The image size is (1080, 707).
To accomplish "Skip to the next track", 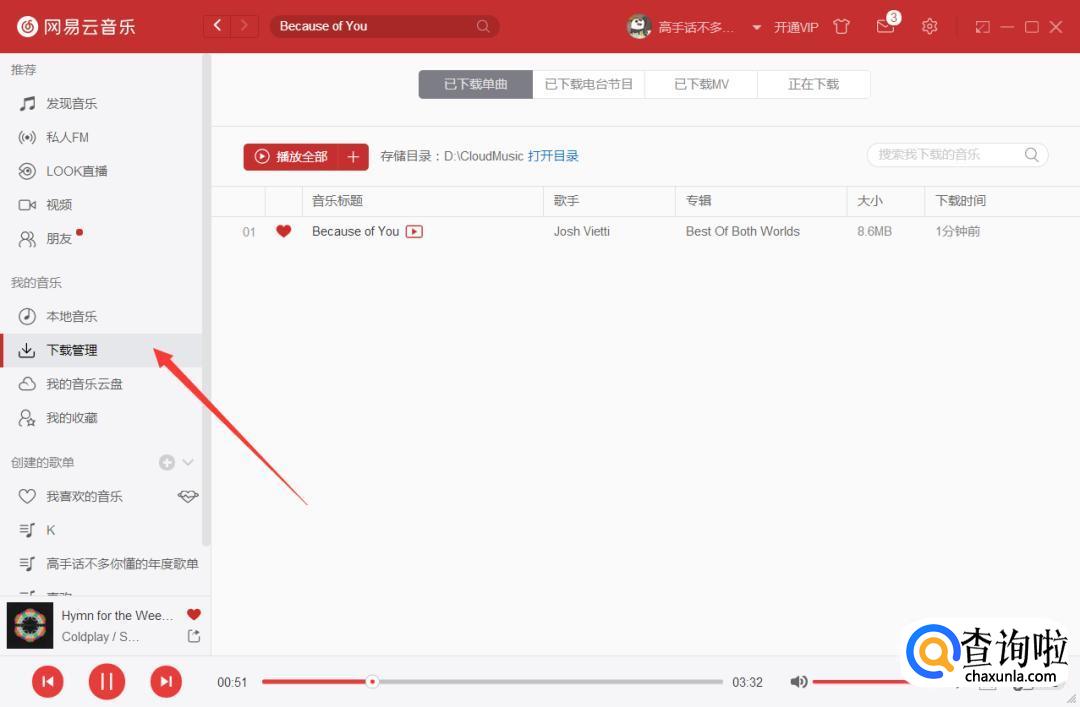I will click(x=166, y=682).
